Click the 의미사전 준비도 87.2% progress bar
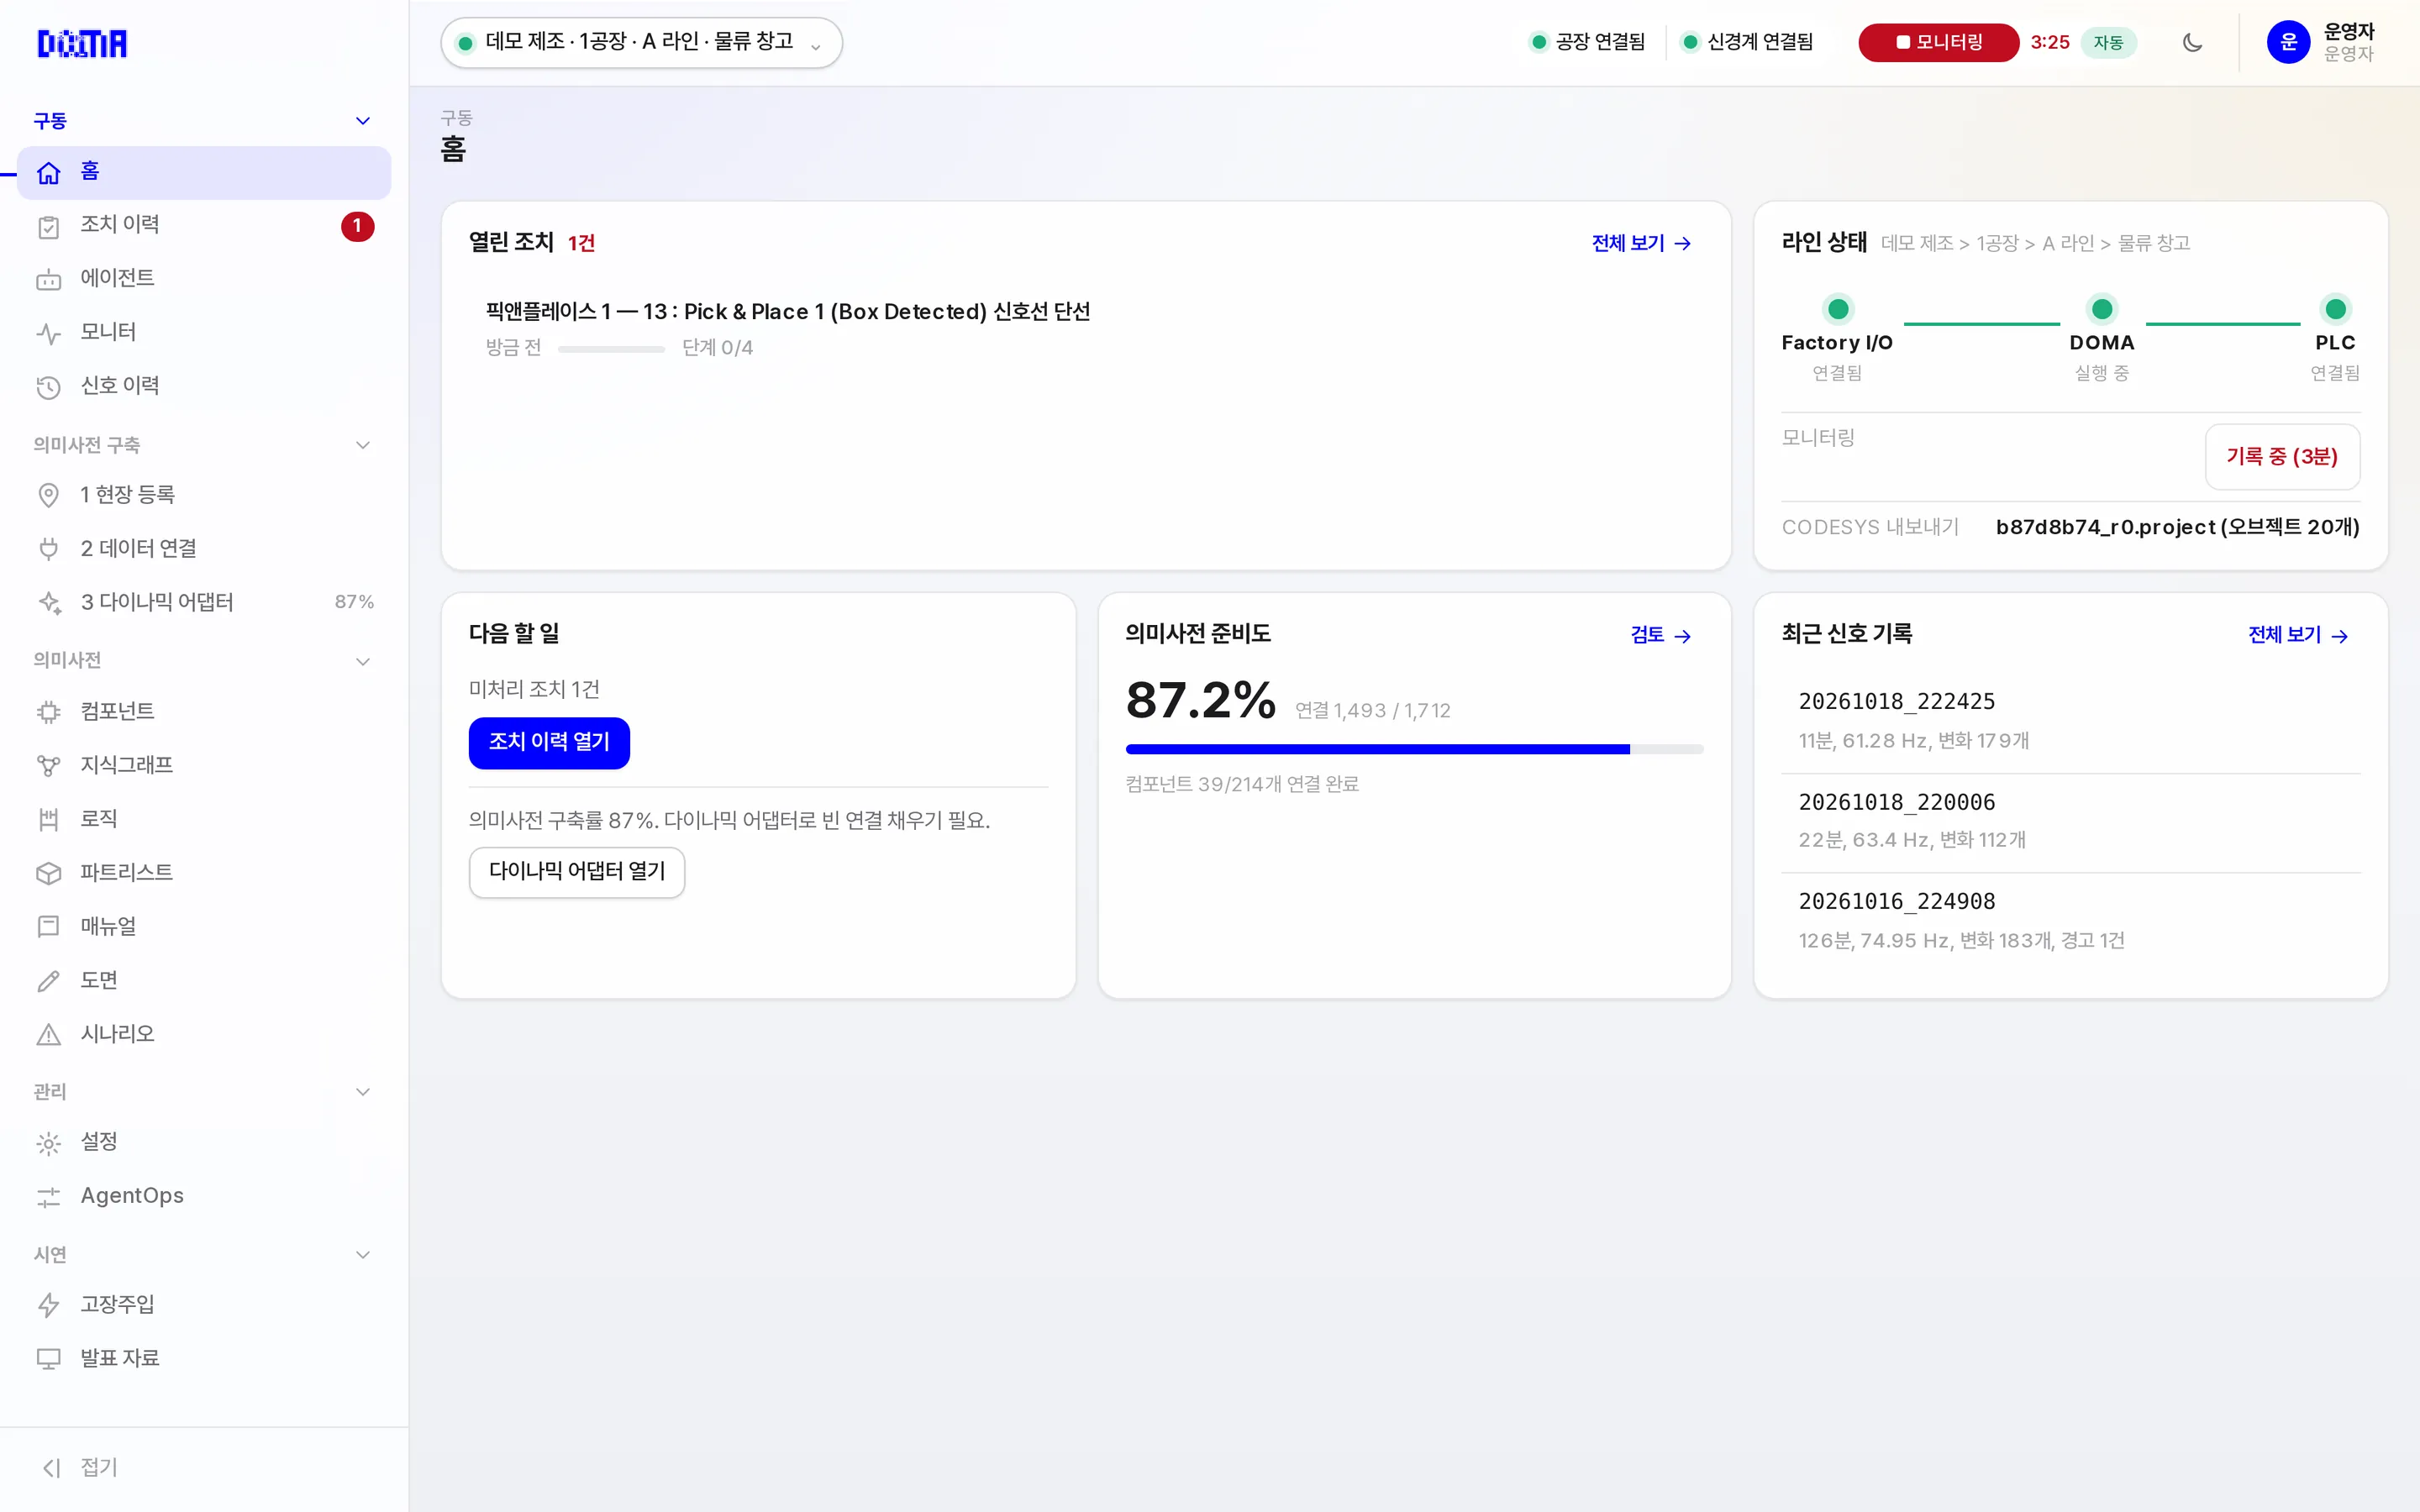2420x1512 pixels. [1414, 749]
